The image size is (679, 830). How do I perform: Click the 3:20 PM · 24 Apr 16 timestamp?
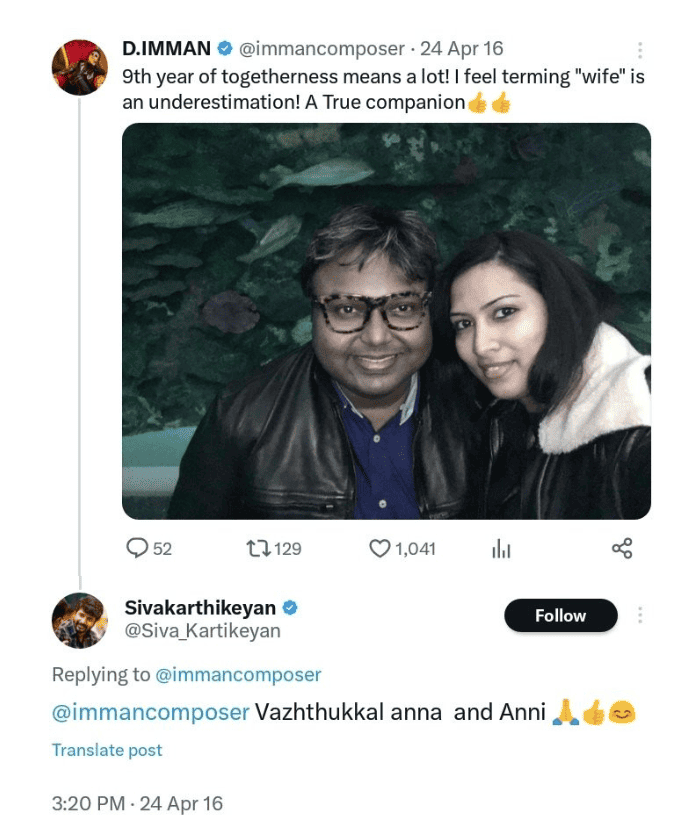[137, 803]
